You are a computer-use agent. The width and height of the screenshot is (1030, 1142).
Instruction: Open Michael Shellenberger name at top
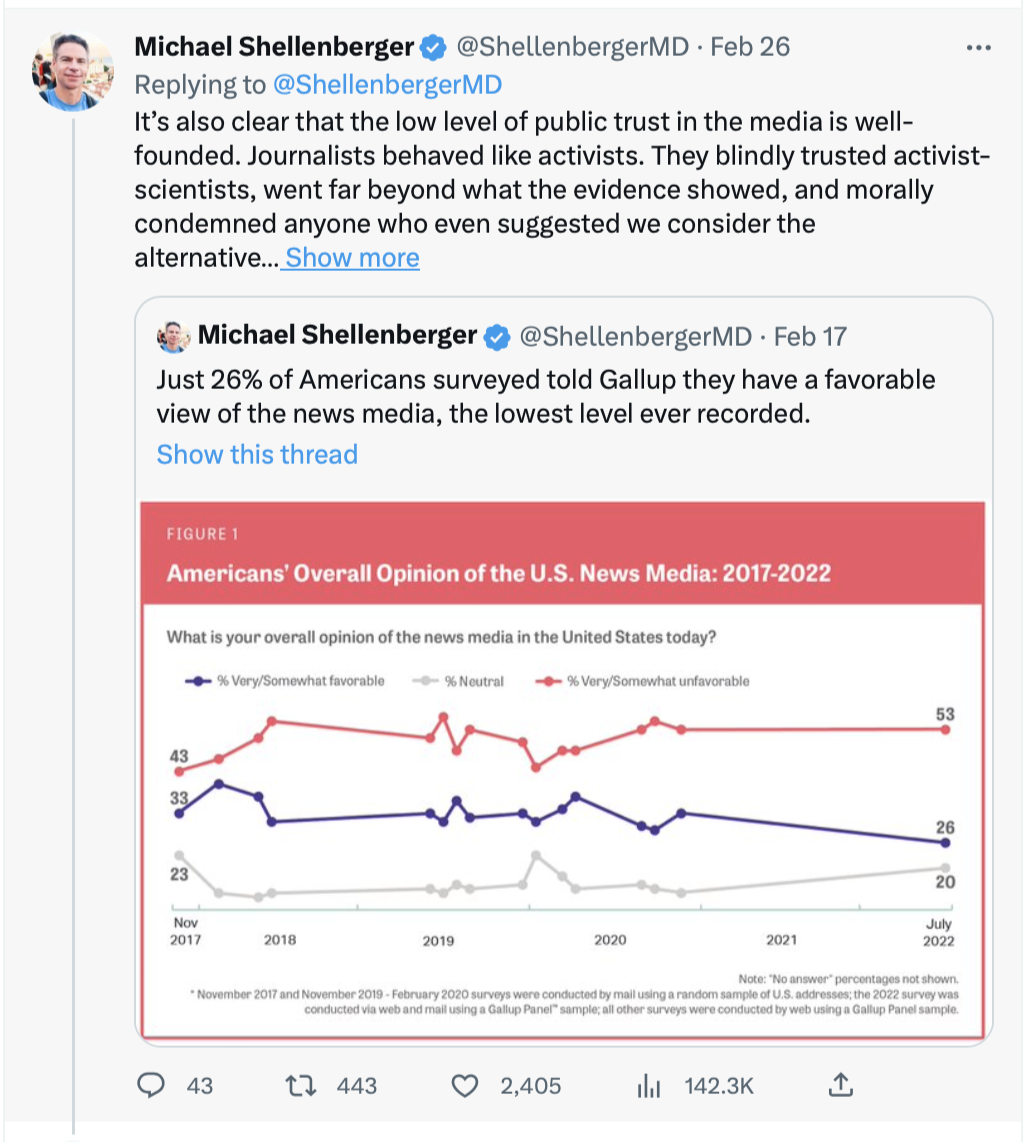(274, 47)
